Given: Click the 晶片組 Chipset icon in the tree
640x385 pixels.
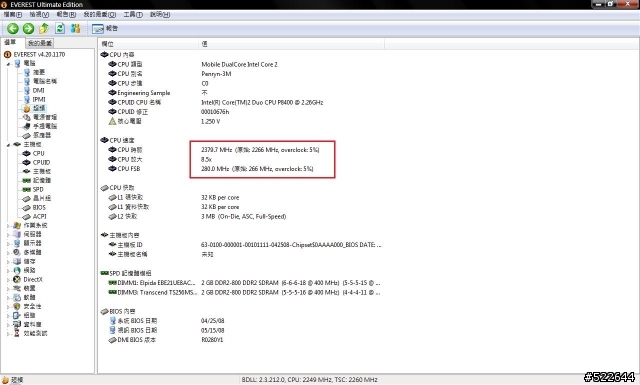Looking at the screenshot, I should (x=27, y=198).
